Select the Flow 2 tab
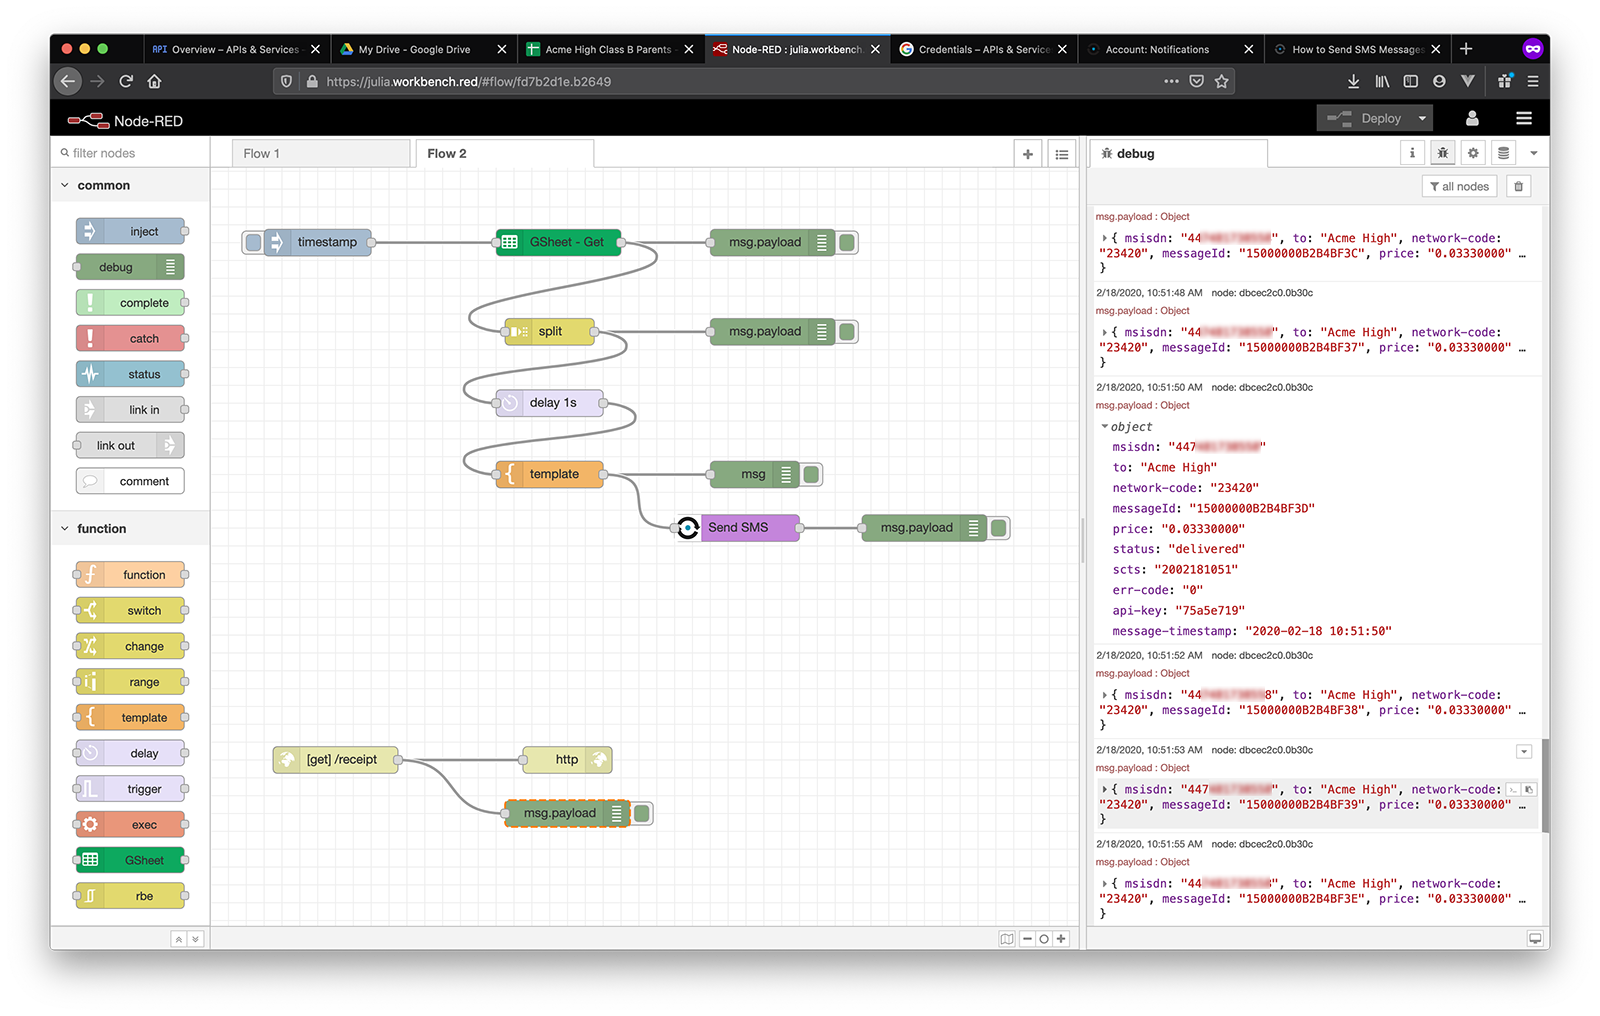 click(505, 153)
